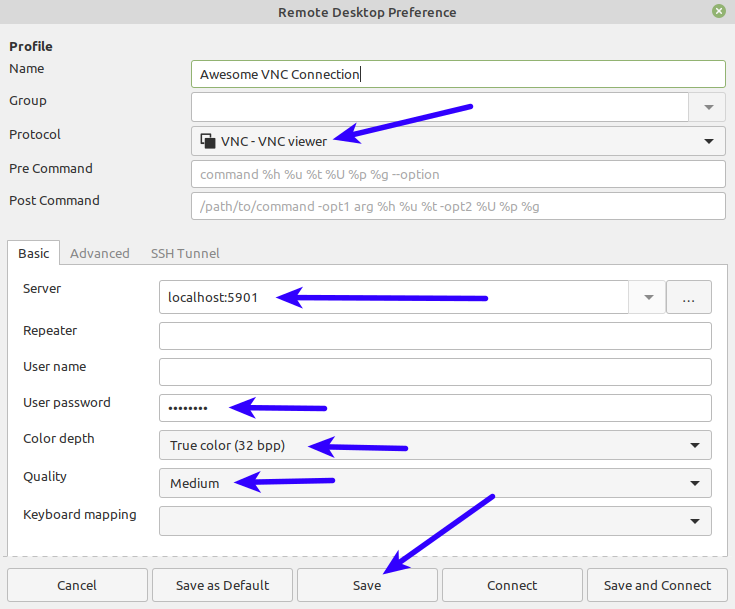This screenshot has height=609, width=735.
Task: Click the Connect button
Action: tap(512, 585)
